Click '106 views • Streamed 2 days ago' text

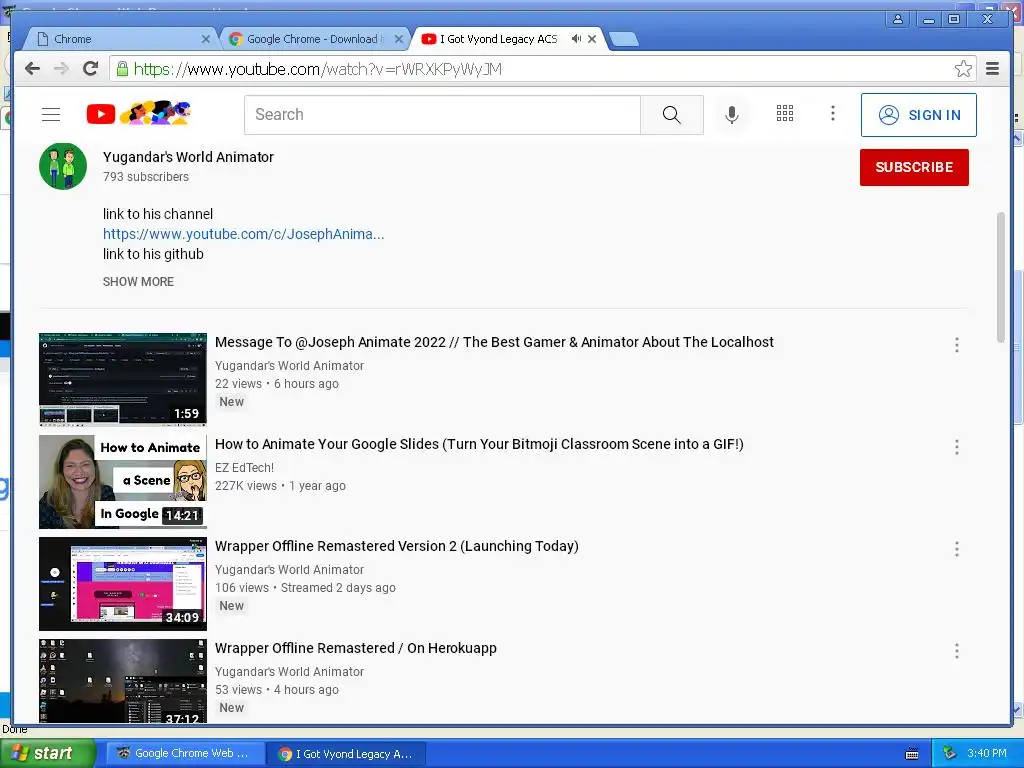point(305,588)
